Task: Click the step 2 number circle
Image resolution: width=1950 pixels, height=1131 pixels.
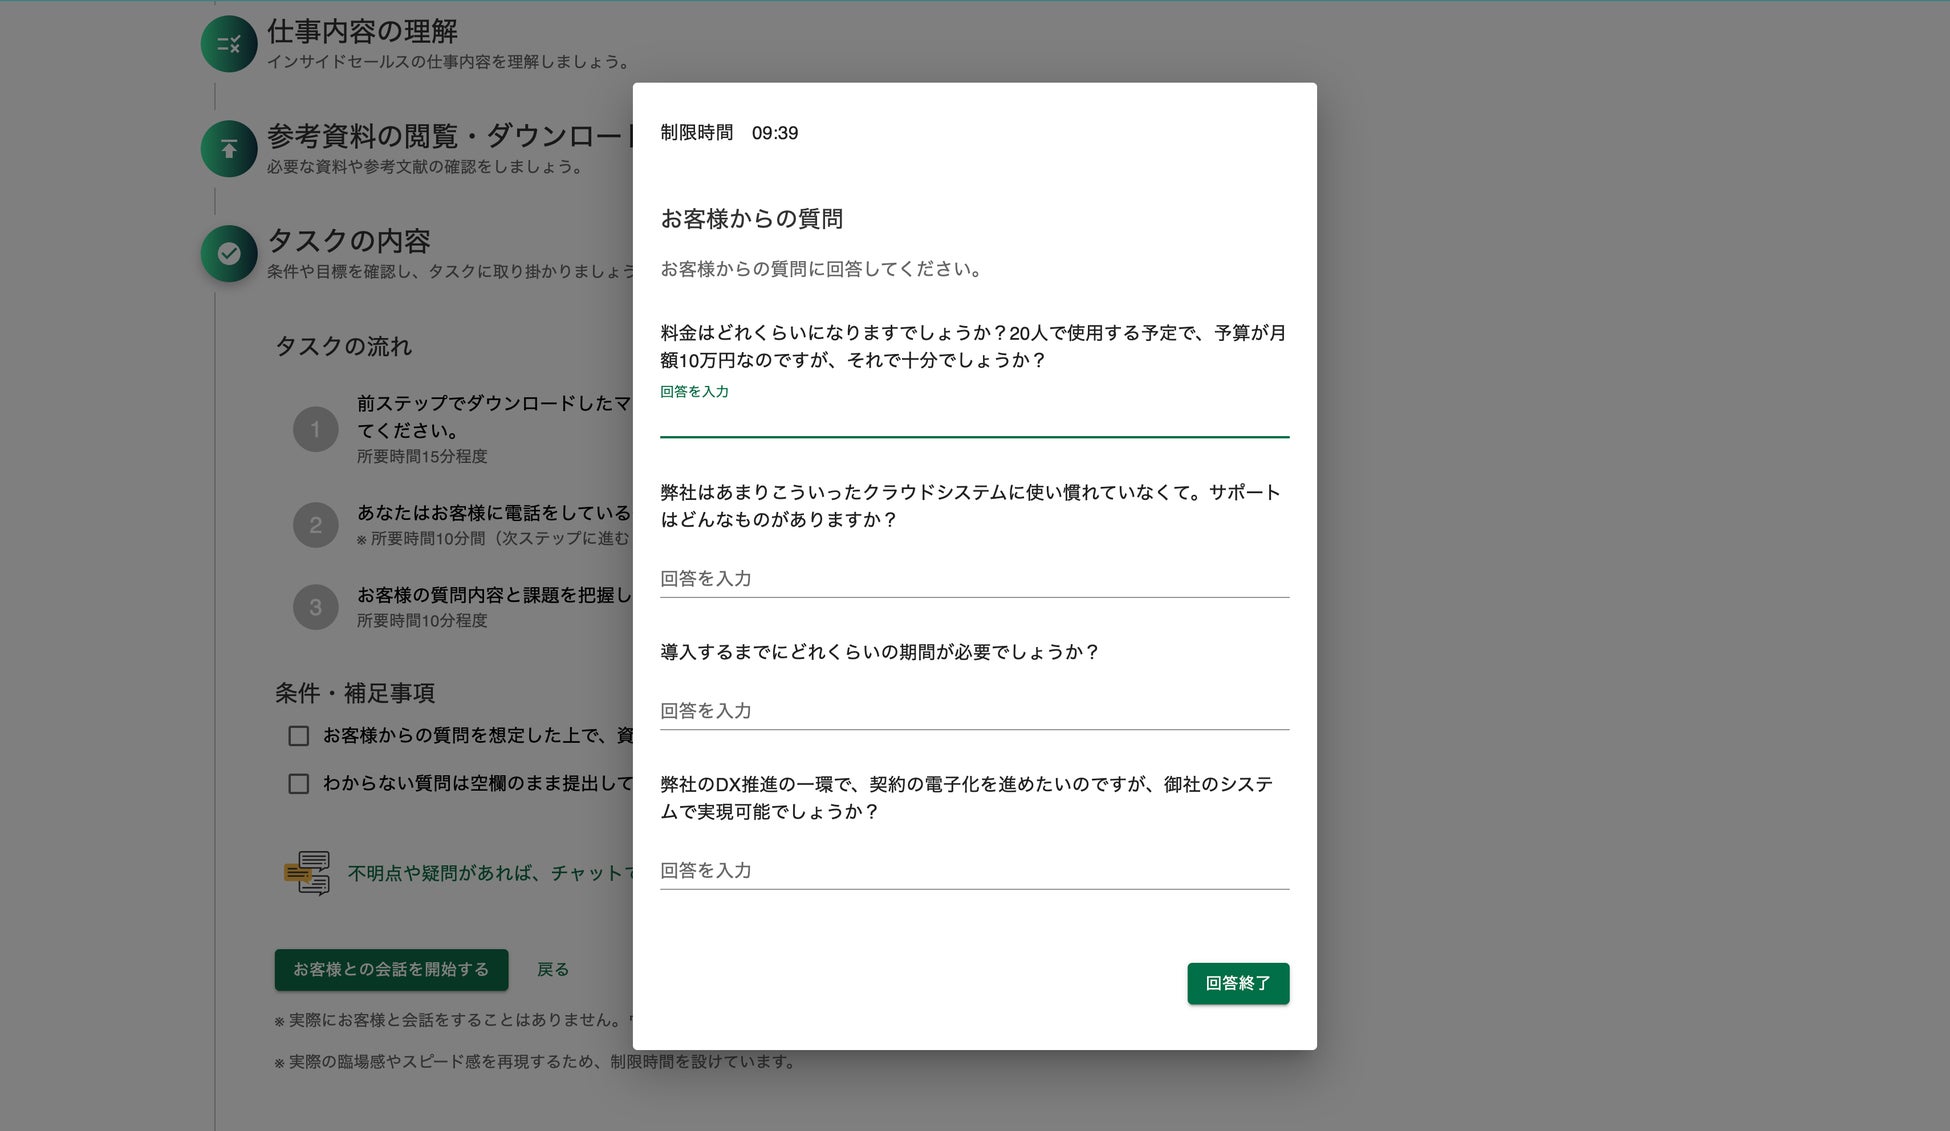Action: pyautogui.click(x=315, y=525)
